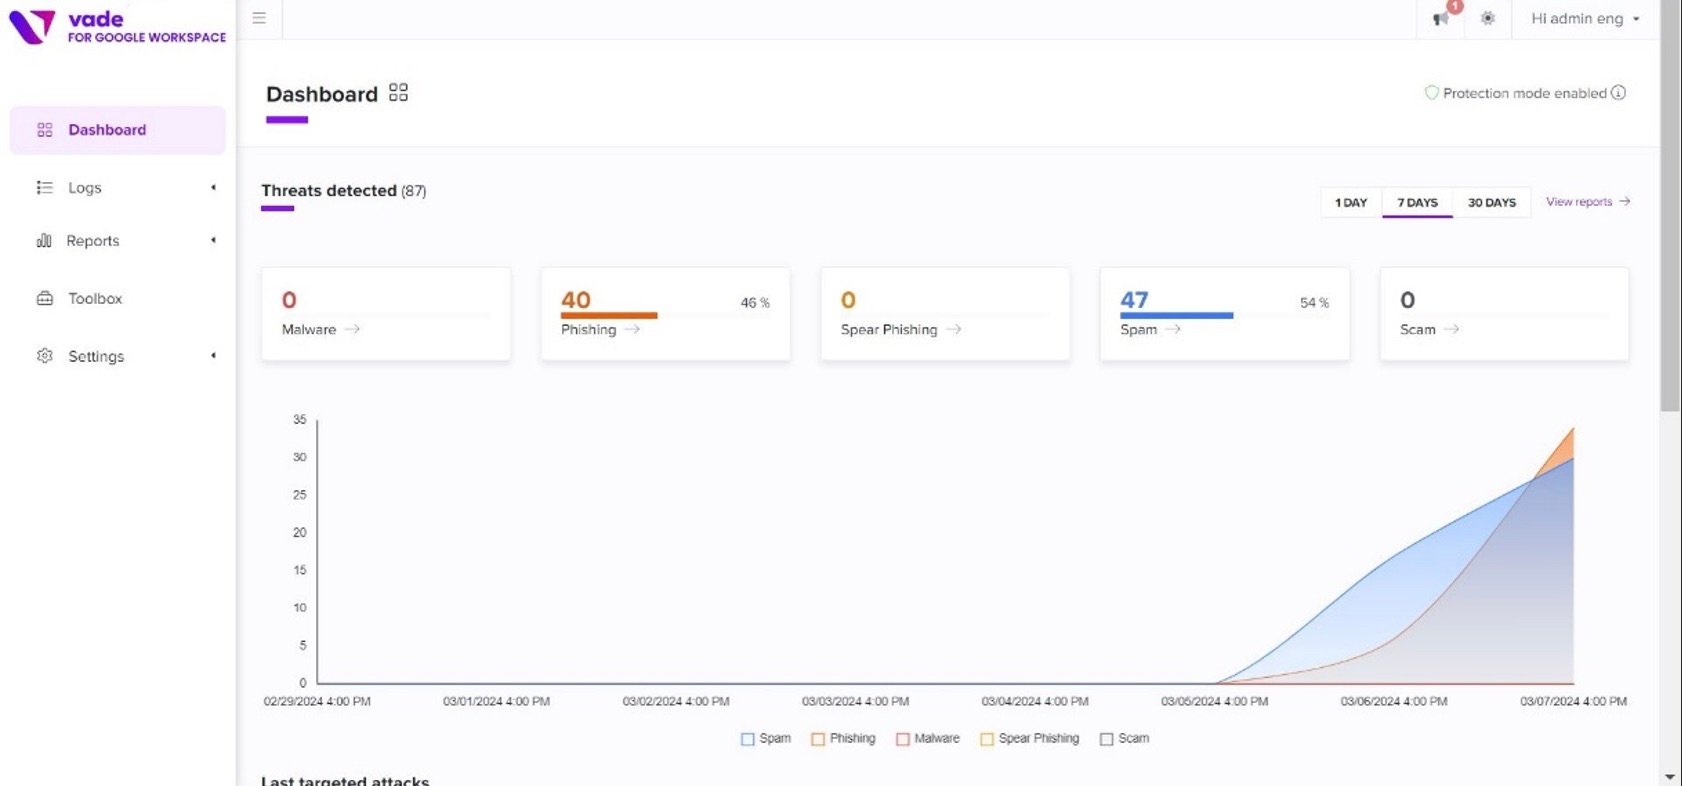
Task: Click the 02/29/2024 4:00 PM axis label
Action: [317, 701]
